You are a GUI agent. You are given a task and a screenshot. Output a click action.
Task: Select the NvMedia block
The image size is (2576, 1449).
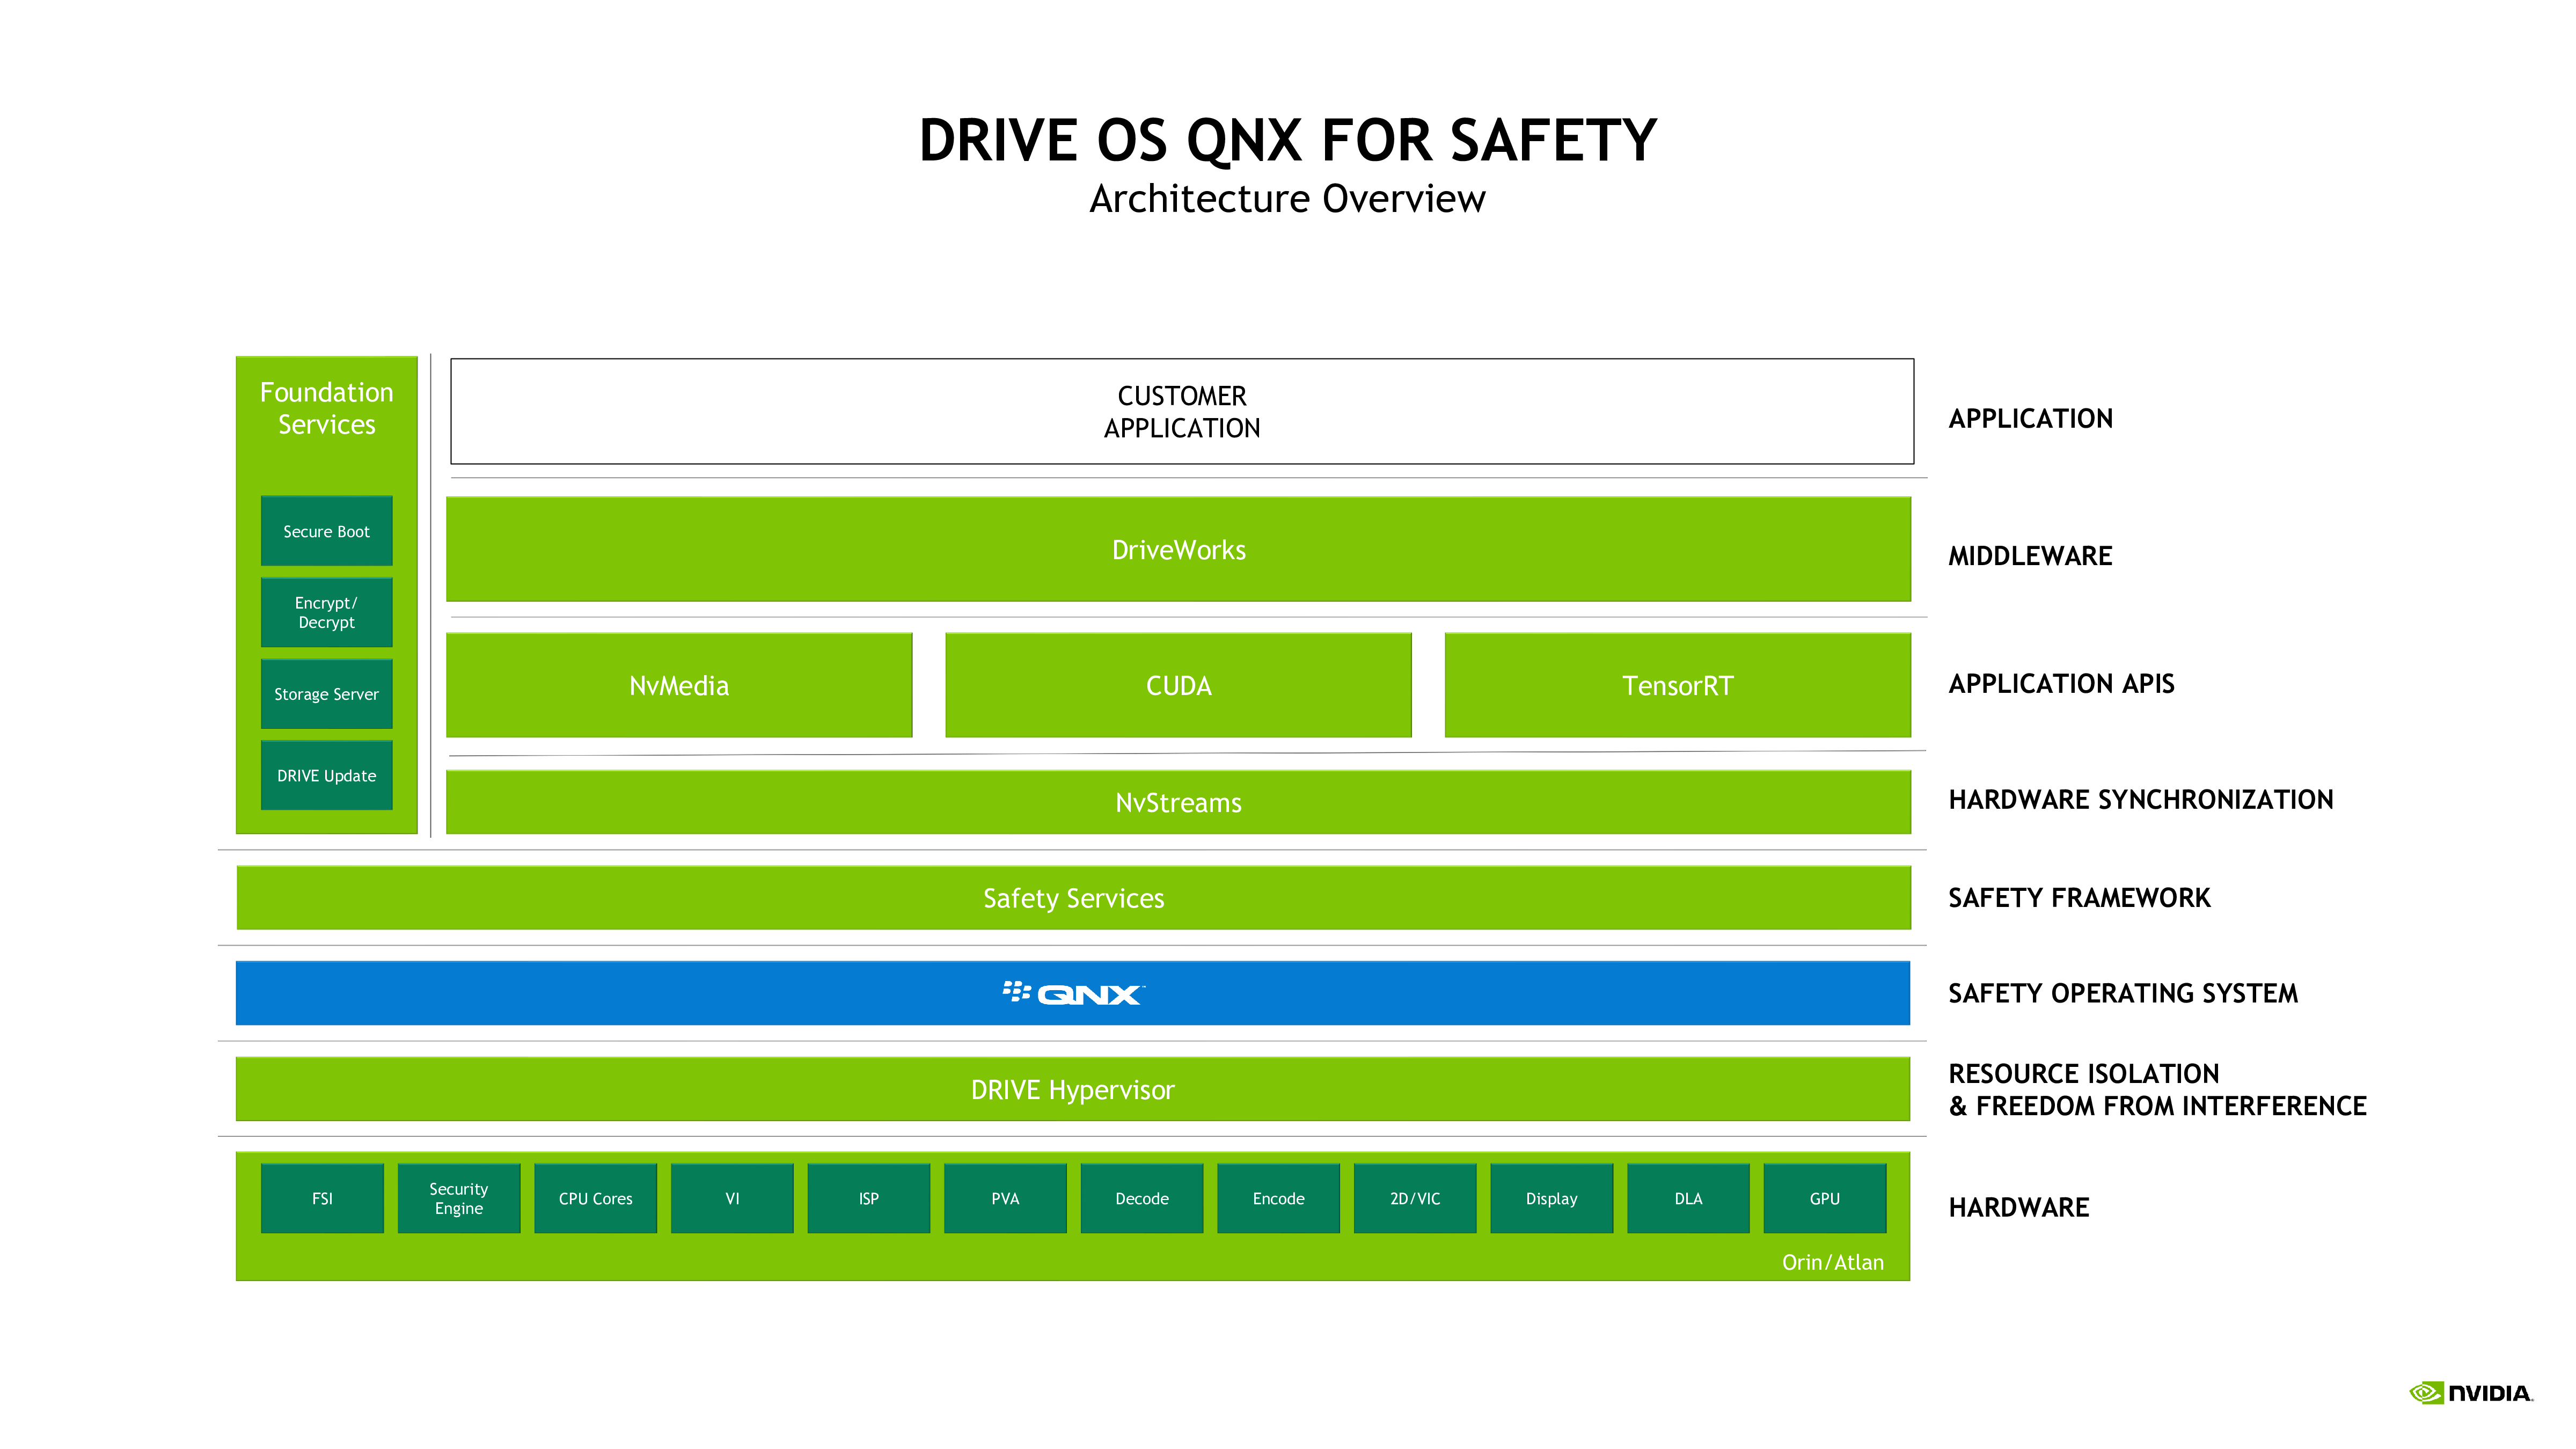(x=679, y=685)
